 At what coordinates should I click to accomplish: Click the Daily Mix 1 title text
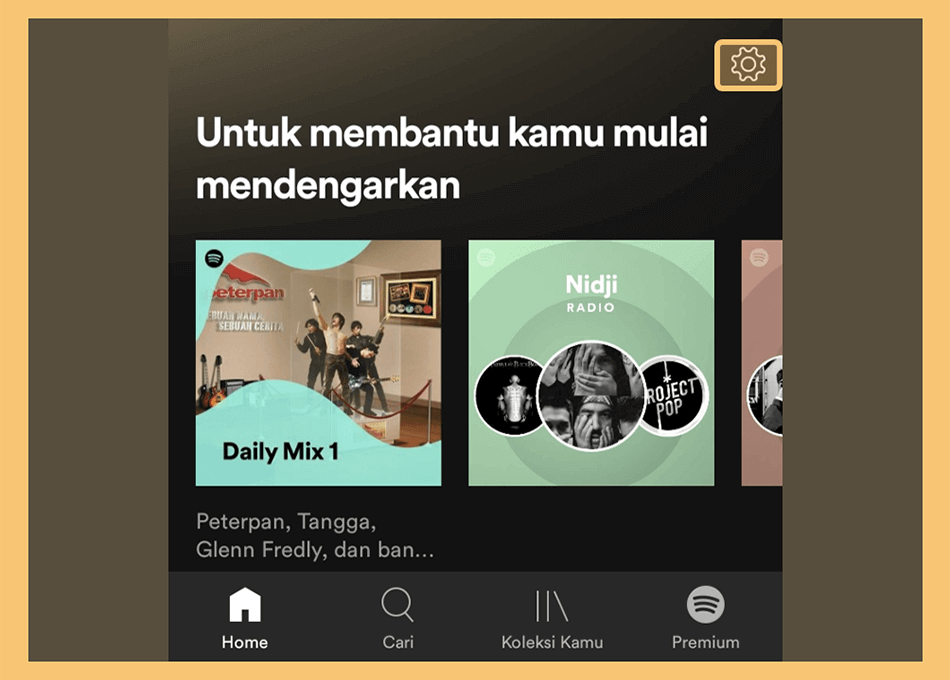[280, 452]
